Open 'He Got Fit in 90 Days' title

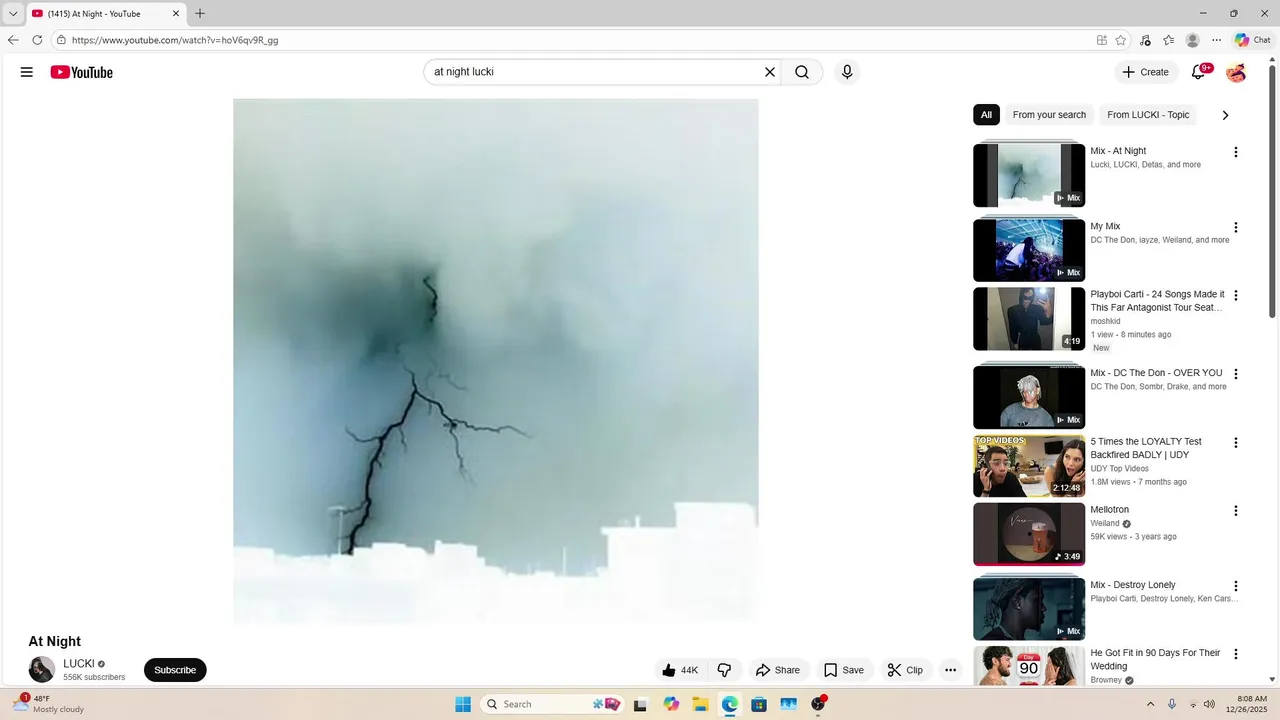(1155, 660)
